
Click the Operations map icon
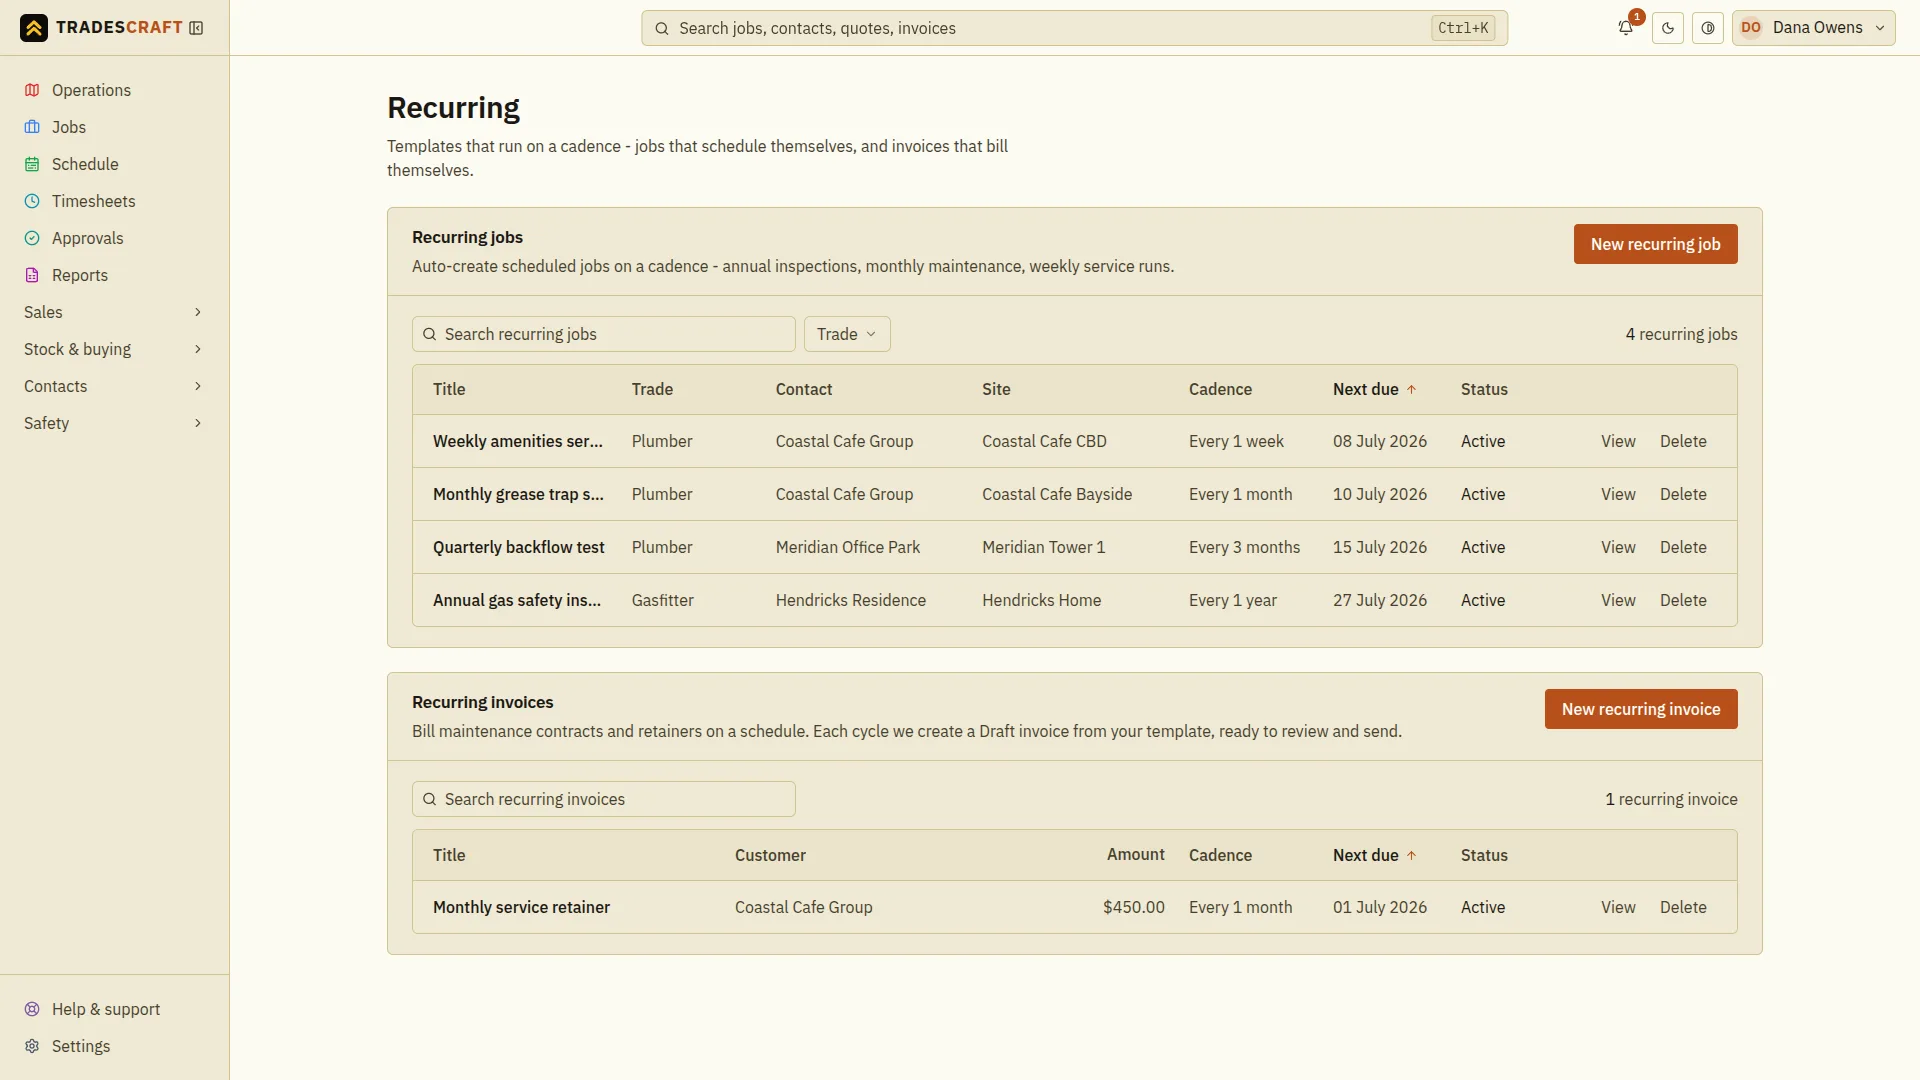coord(32,90)
